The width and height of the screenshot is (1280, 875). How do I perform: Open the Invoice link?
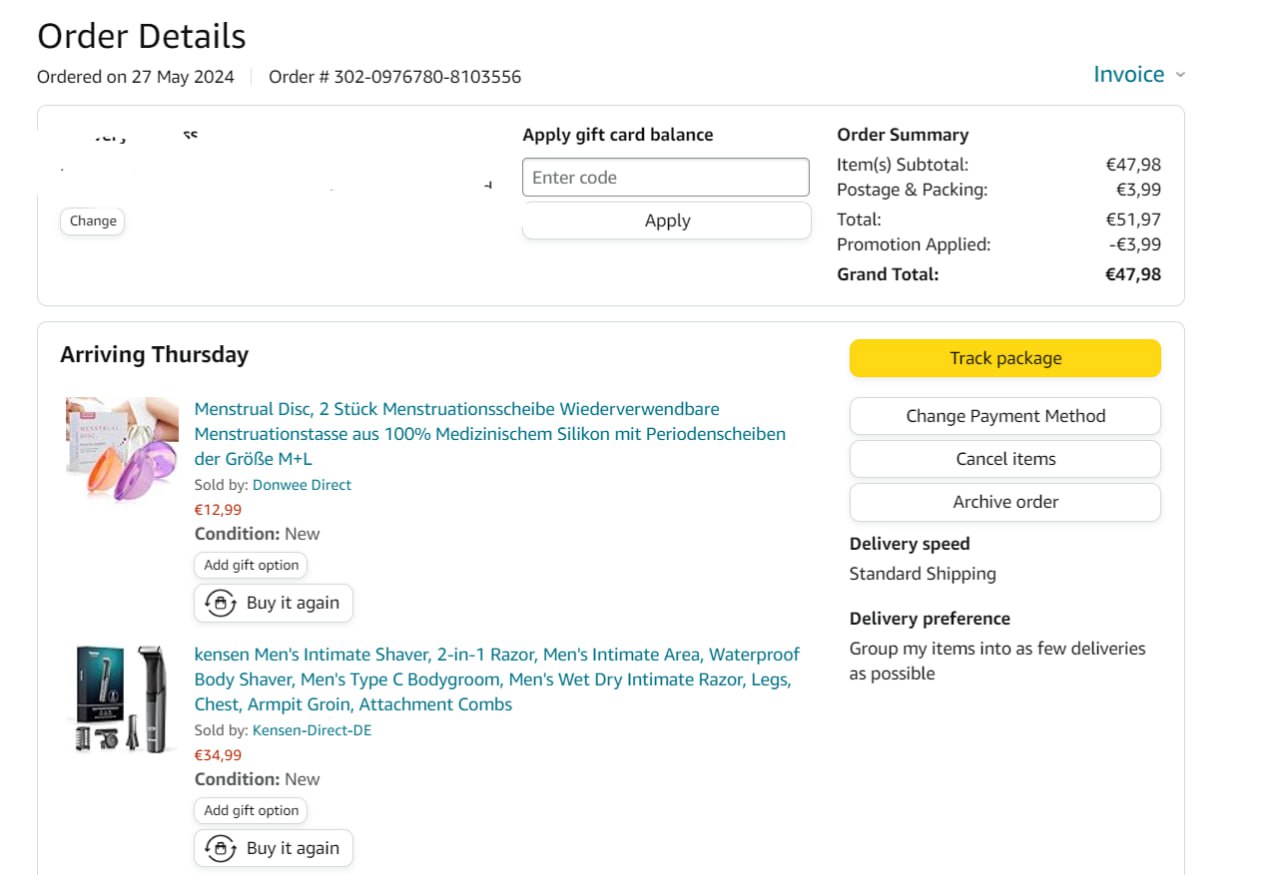tap(1128, 75)
